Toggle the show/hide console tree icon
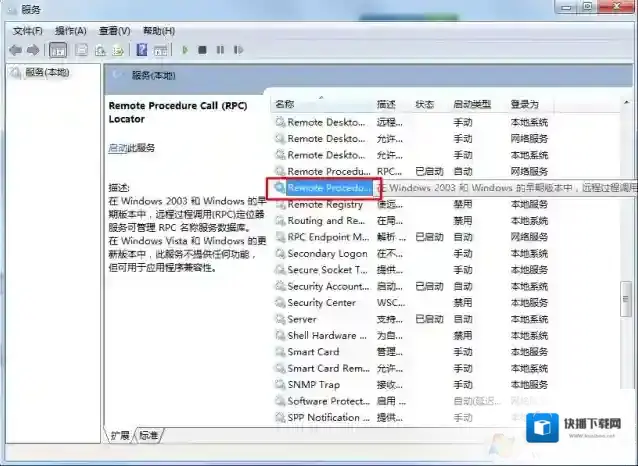 [x=58, y=49]
